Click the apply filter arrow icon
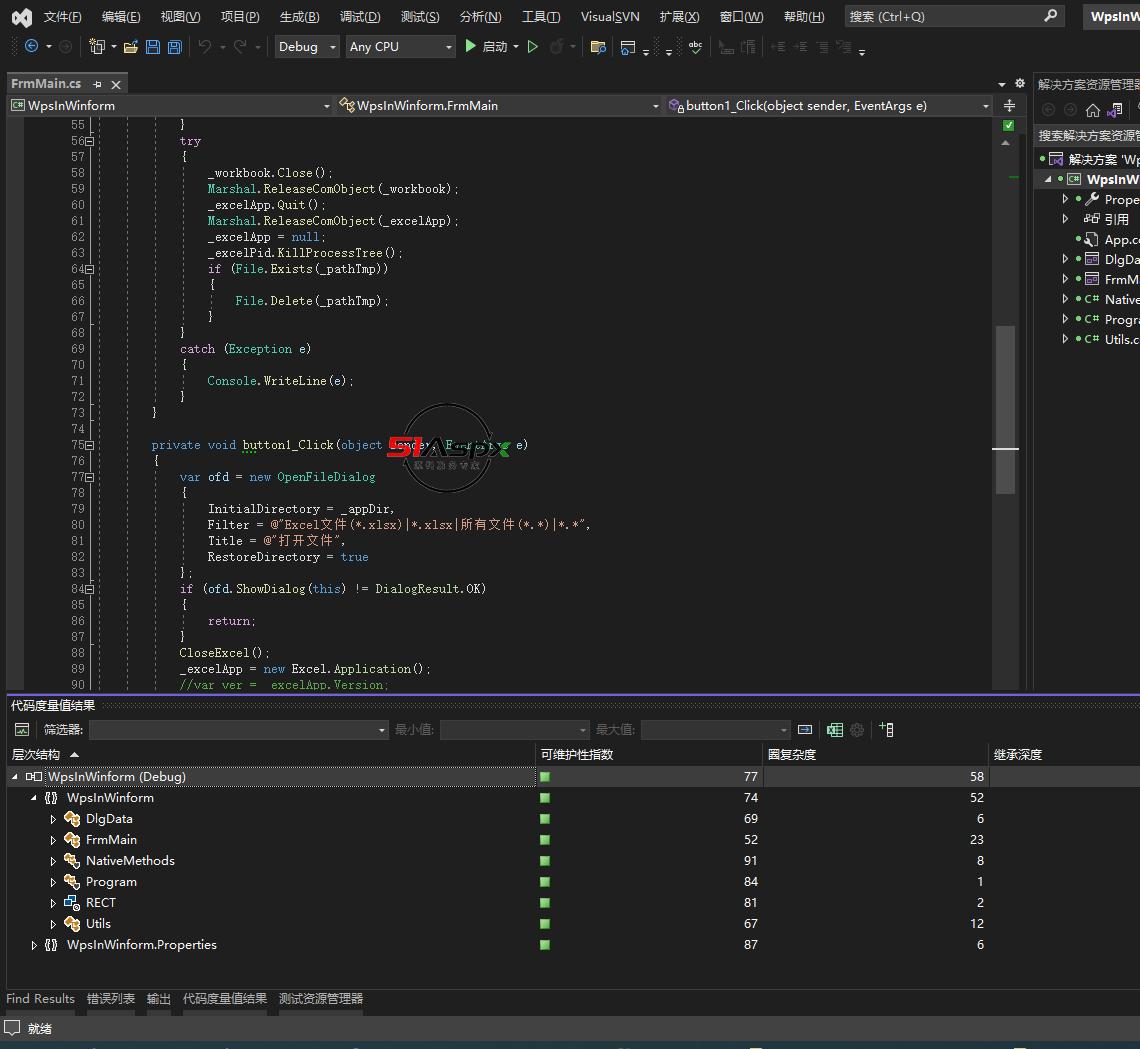The width and height of the screenshot is (1140, 1049). click(x=805, y=730)
